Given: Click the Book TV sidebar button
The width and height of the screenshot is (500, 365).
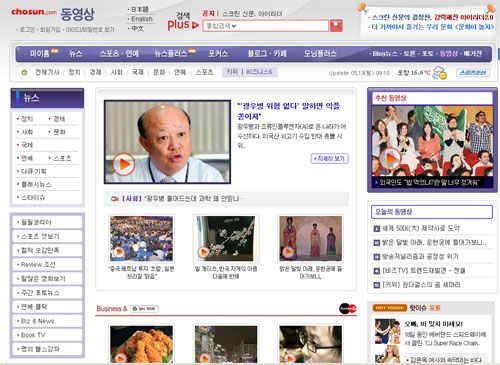Looking at the screenshot, I should point(47,335).
